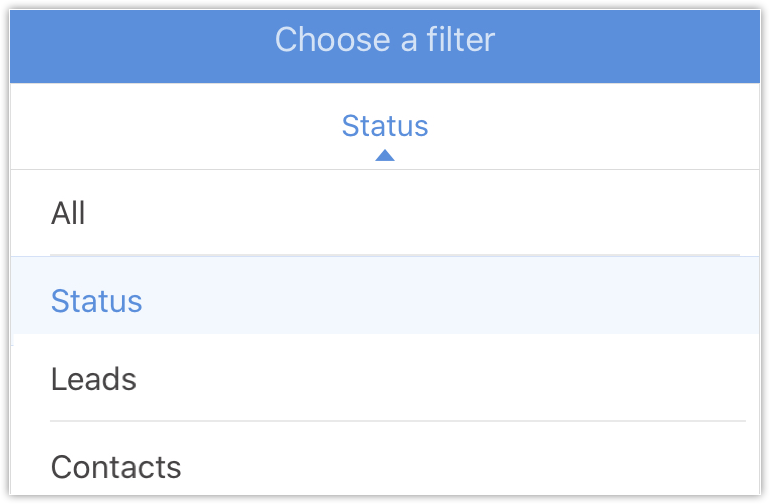This screenshot has height=504, width=770.
Task: Filter the list by Leads
Action: click(93, 379)
